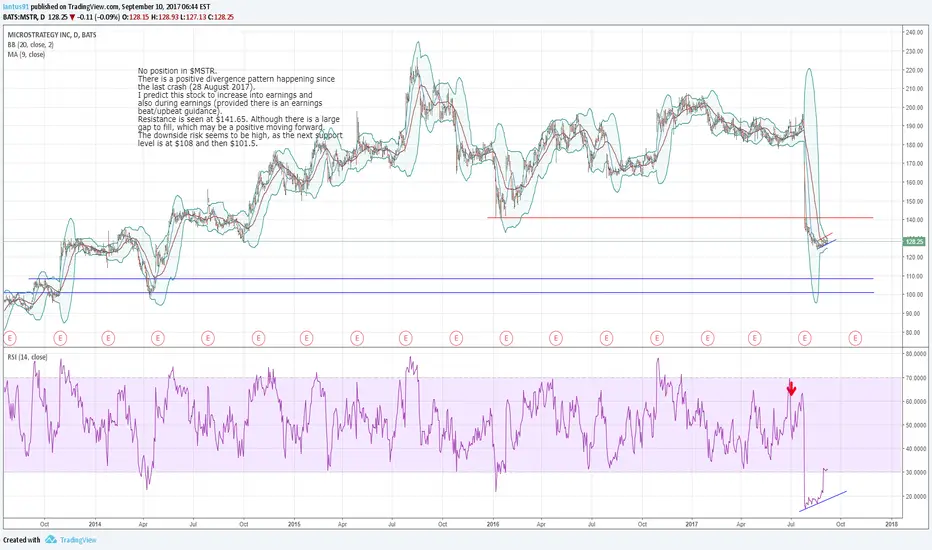Click the 170.00 price axis label
Image resolution: width=932 pixels, height=550 pixels.
tap(914, 164)
